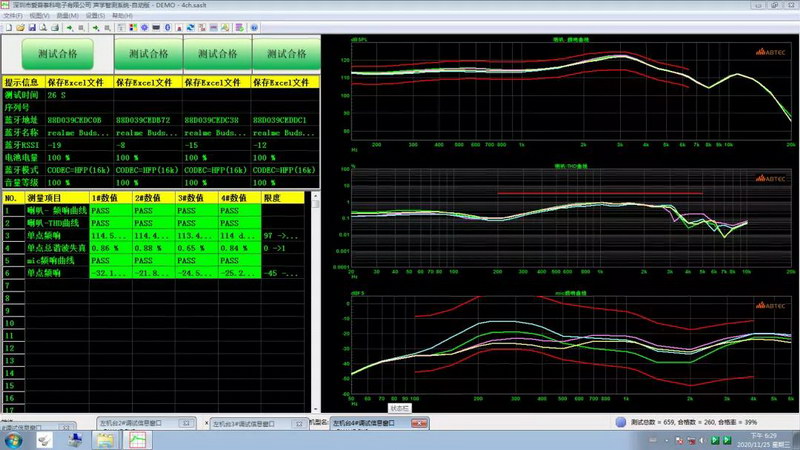The image size is (800, 450).
Task: Select the 蓝牙RSSI value -19
Action: (x=79, y=145)
